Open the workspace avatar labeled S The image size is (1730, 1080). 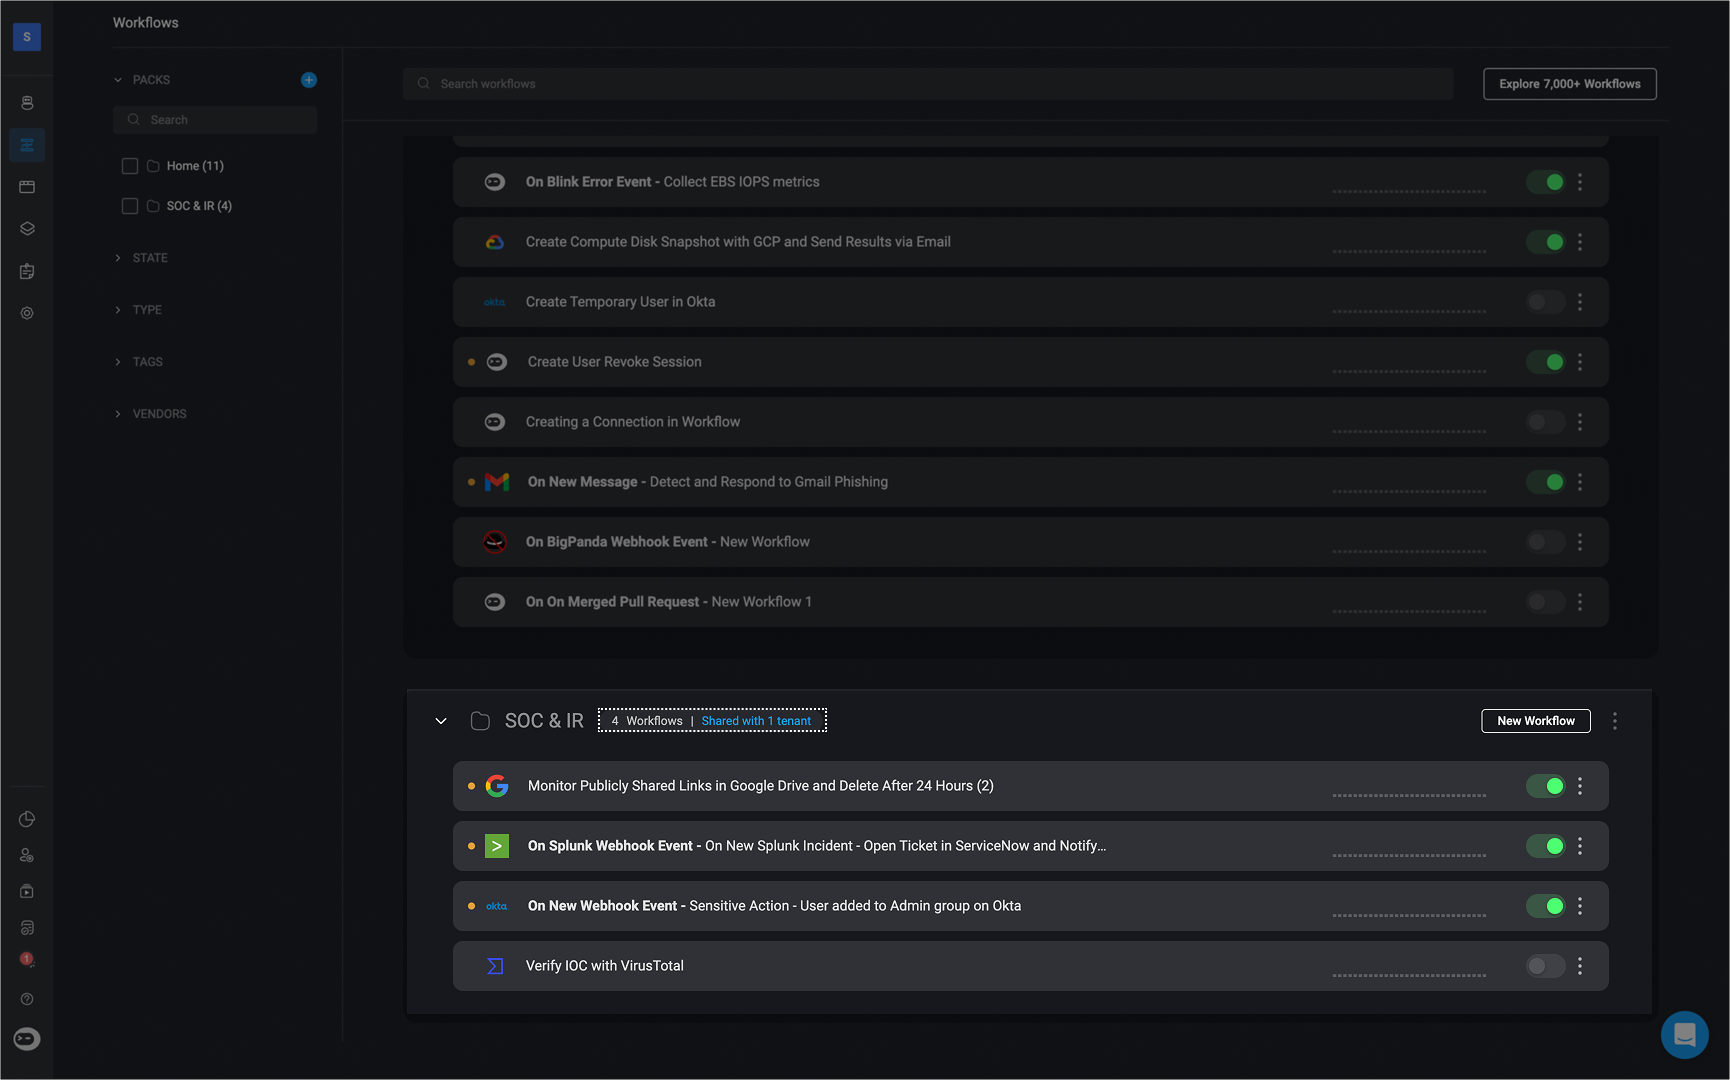click(x=27, y=37)
